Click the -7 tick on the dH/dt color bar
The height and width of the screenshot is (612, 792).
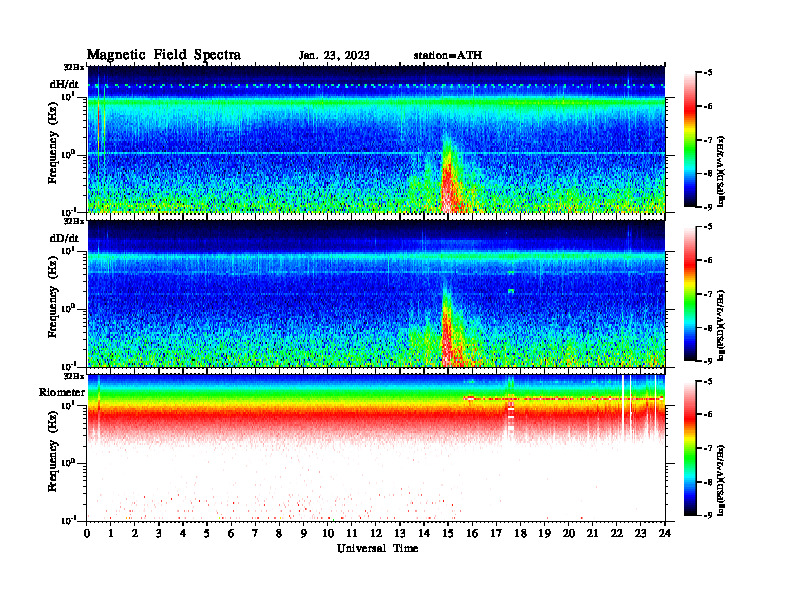tap(708, 140)
